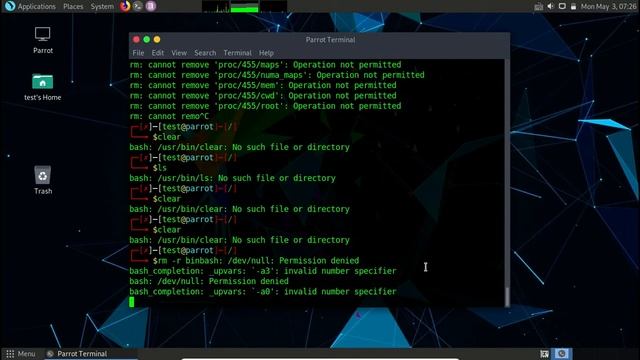Click the green window button of terminal
640x360 pixels.
click(147, 40)
